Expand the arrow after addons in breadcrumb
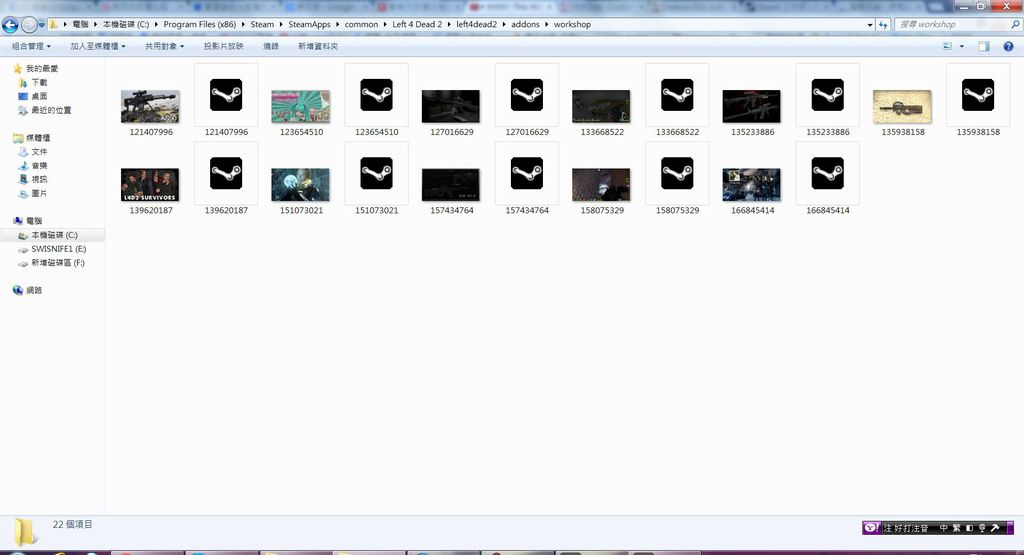This screenshot has width=1024, height=555. coord(547,24)
